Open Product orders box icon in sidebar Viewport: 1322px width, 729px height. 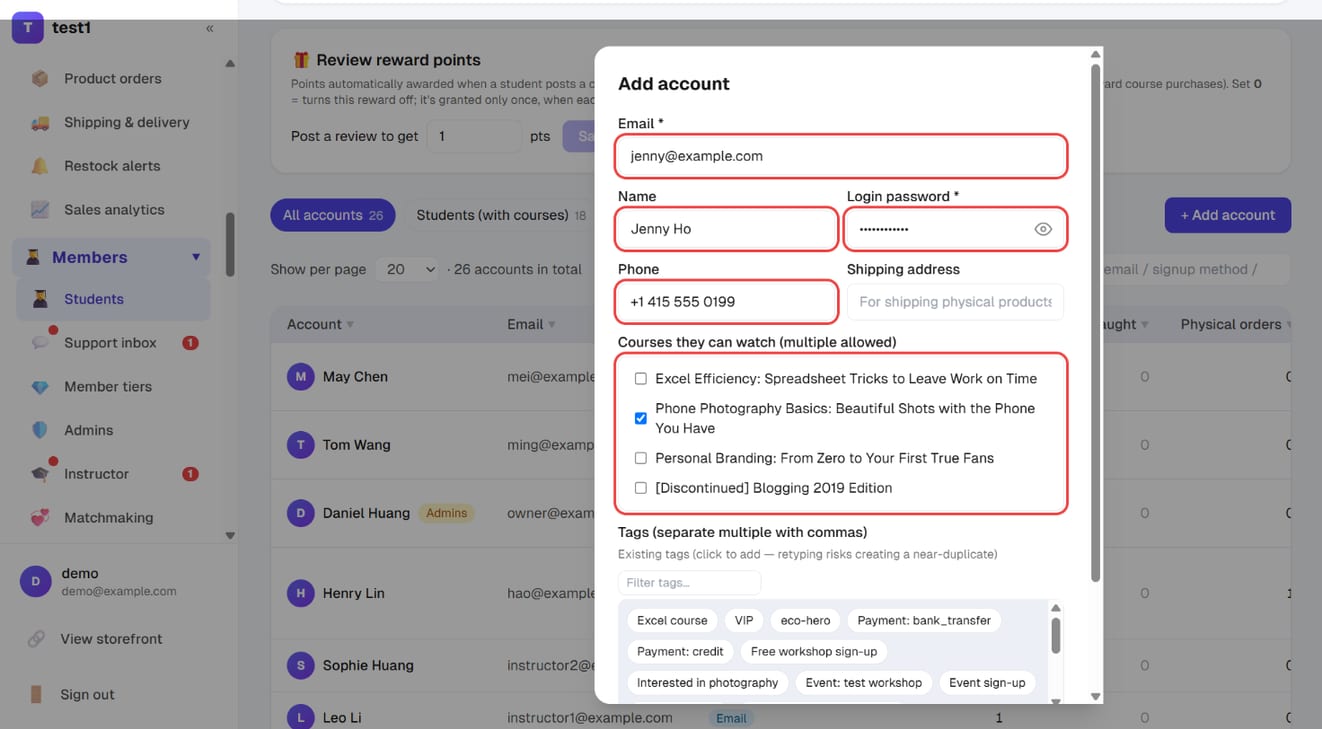click(40, 78)
